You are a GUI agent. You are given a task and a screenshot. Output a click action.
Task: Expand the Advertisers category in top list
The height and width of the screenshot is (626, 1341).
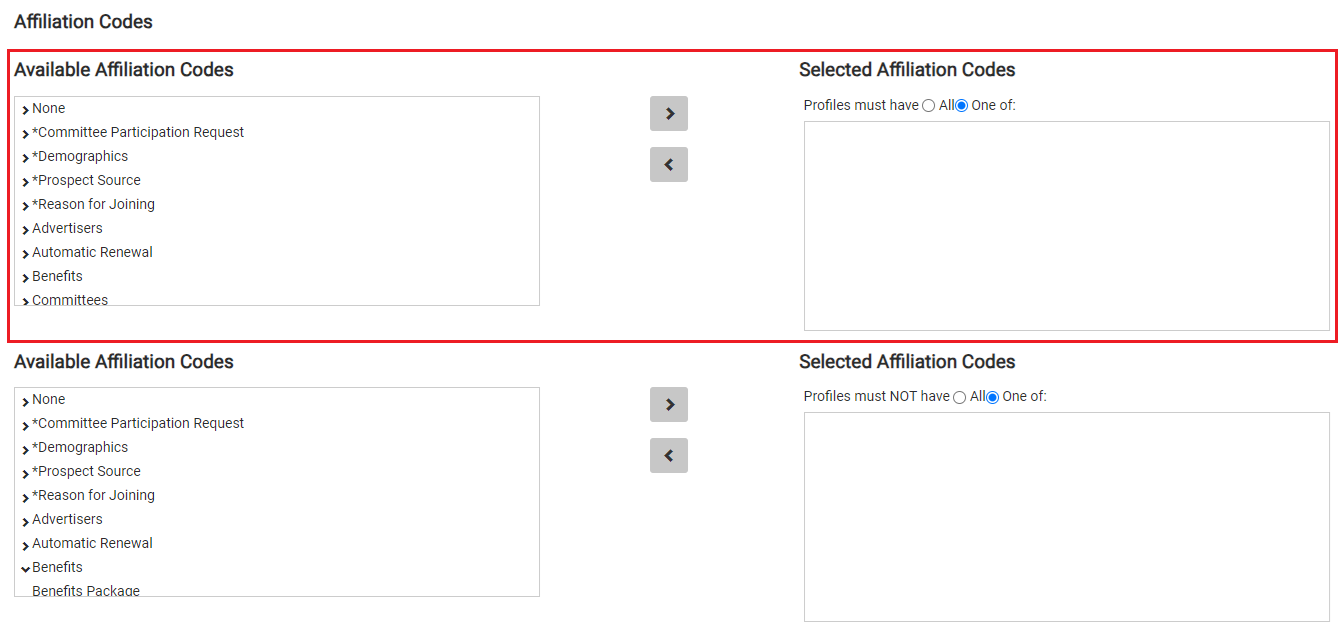tap(24, 228)
